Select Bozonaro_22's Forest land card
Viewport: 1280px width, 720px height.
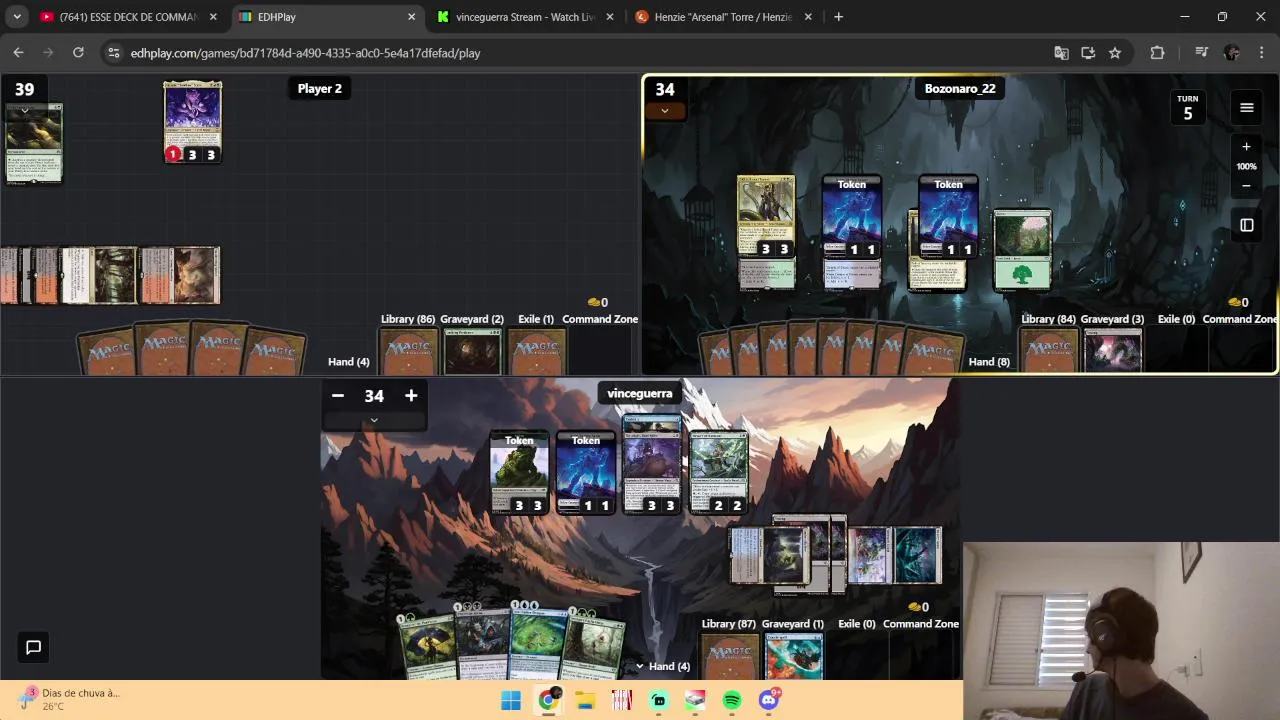1022,250
